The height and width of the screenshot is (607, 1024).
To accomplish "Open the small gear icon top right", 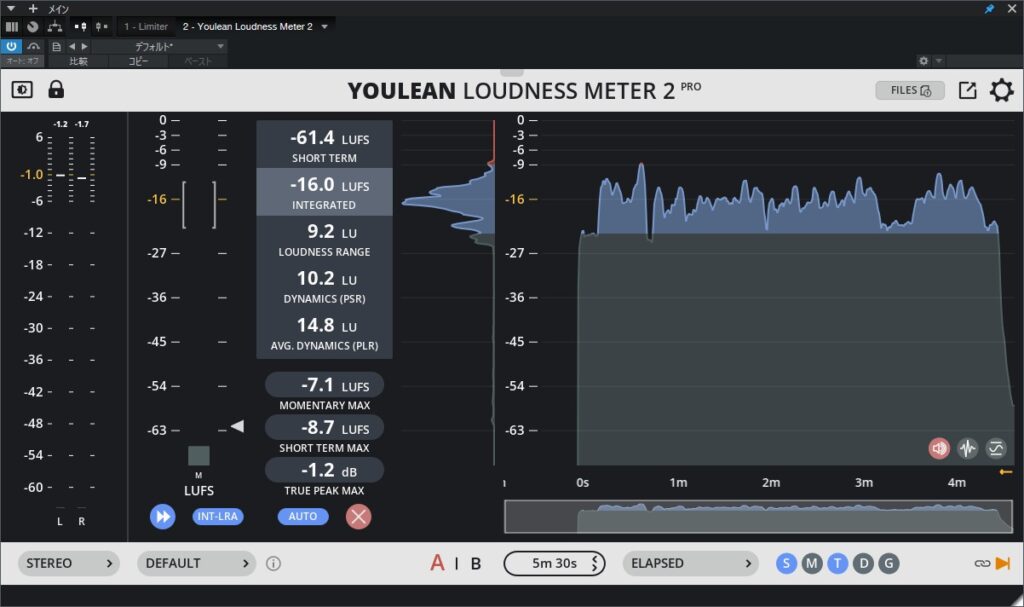I will coord(923,61).
